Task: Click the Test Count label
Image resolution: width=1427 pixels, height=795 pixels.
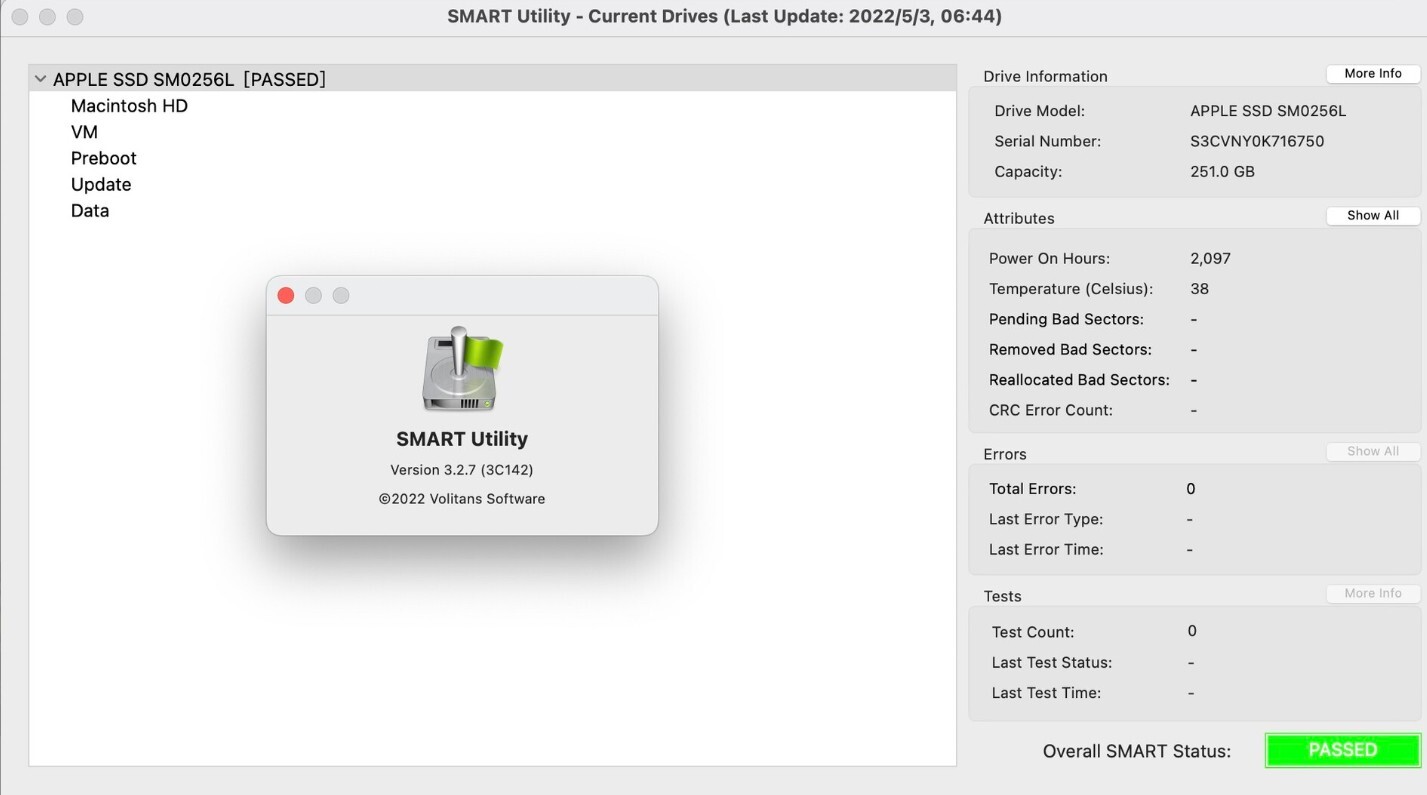Action: 1033,632
